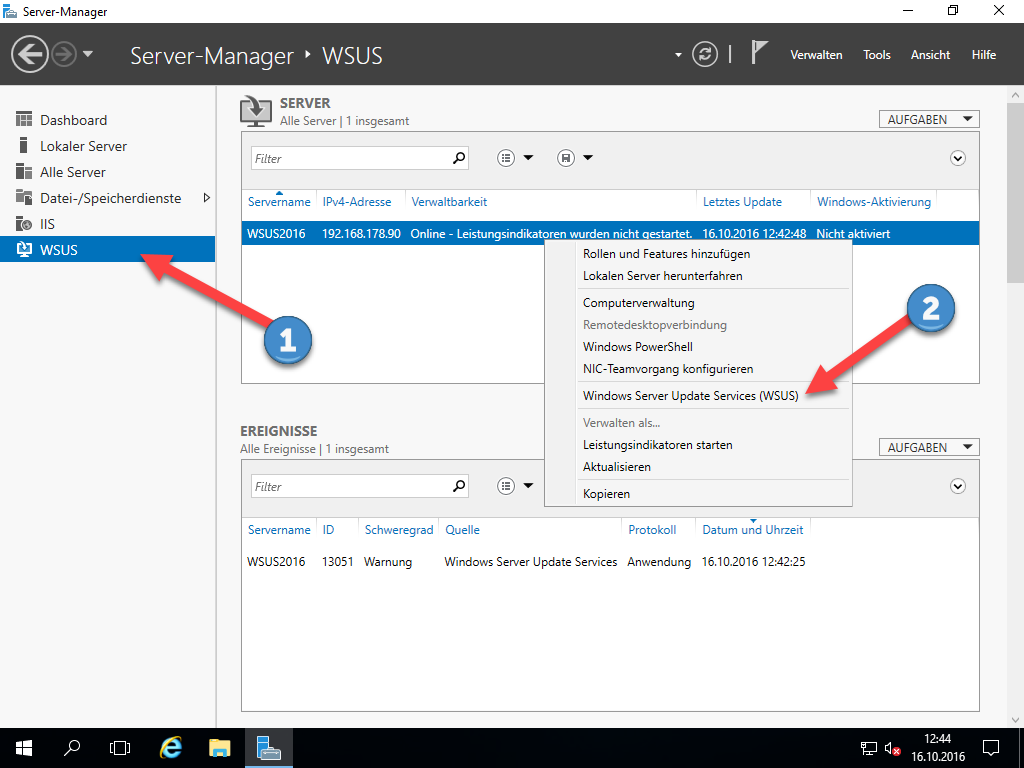The width and height of the screenshot is (1024, 768).
Task: Click the forward navigation arrow
Action: (x=64, y=54)
